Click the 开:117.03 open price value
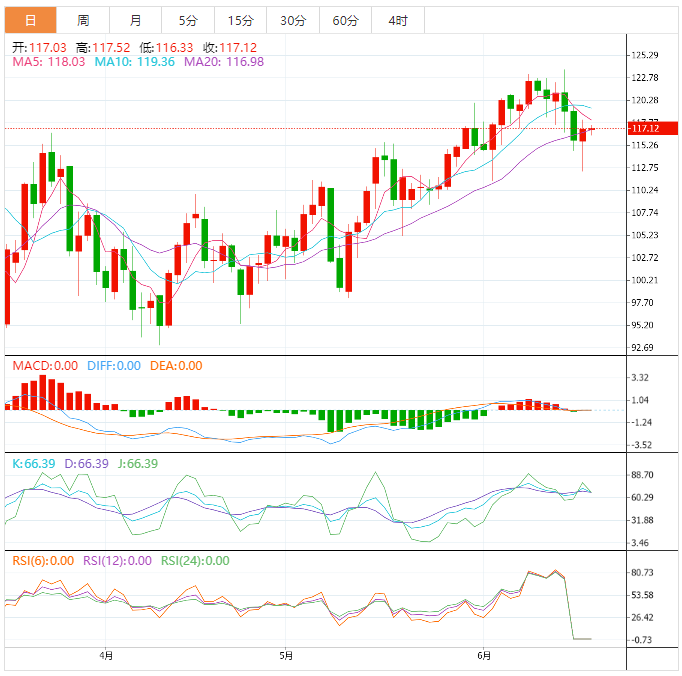The width and height of the screenshot is (682, 676). [39, 47]
